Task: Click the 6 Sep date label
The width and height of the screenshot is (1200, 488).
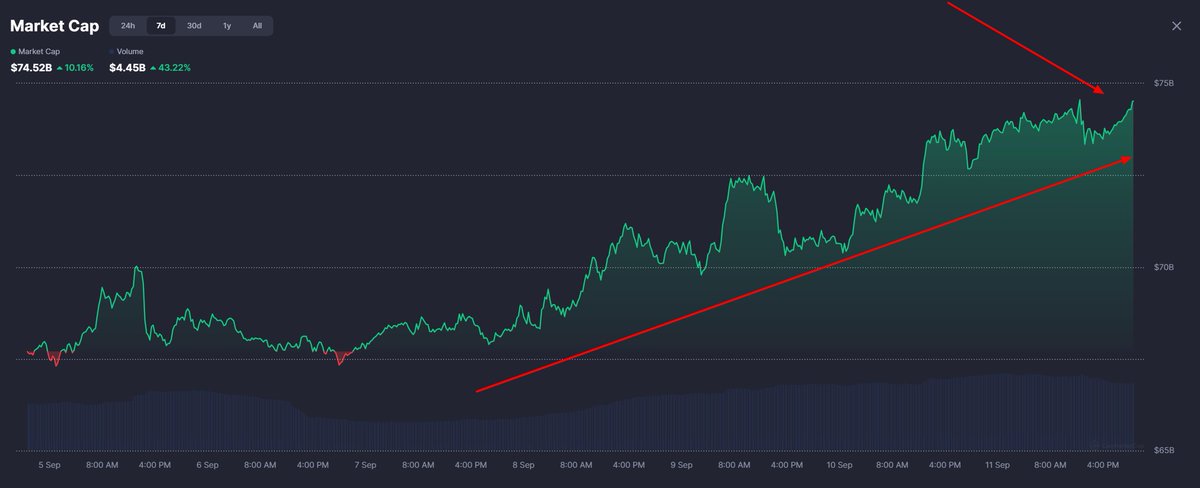Action: click(x=208, y=465)
